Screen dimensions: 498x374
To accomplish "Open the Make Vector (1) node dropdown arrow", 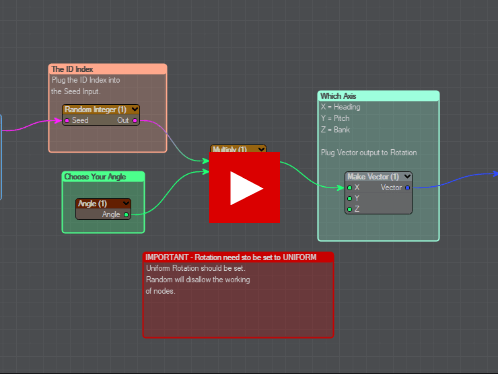I will (407, 176).
